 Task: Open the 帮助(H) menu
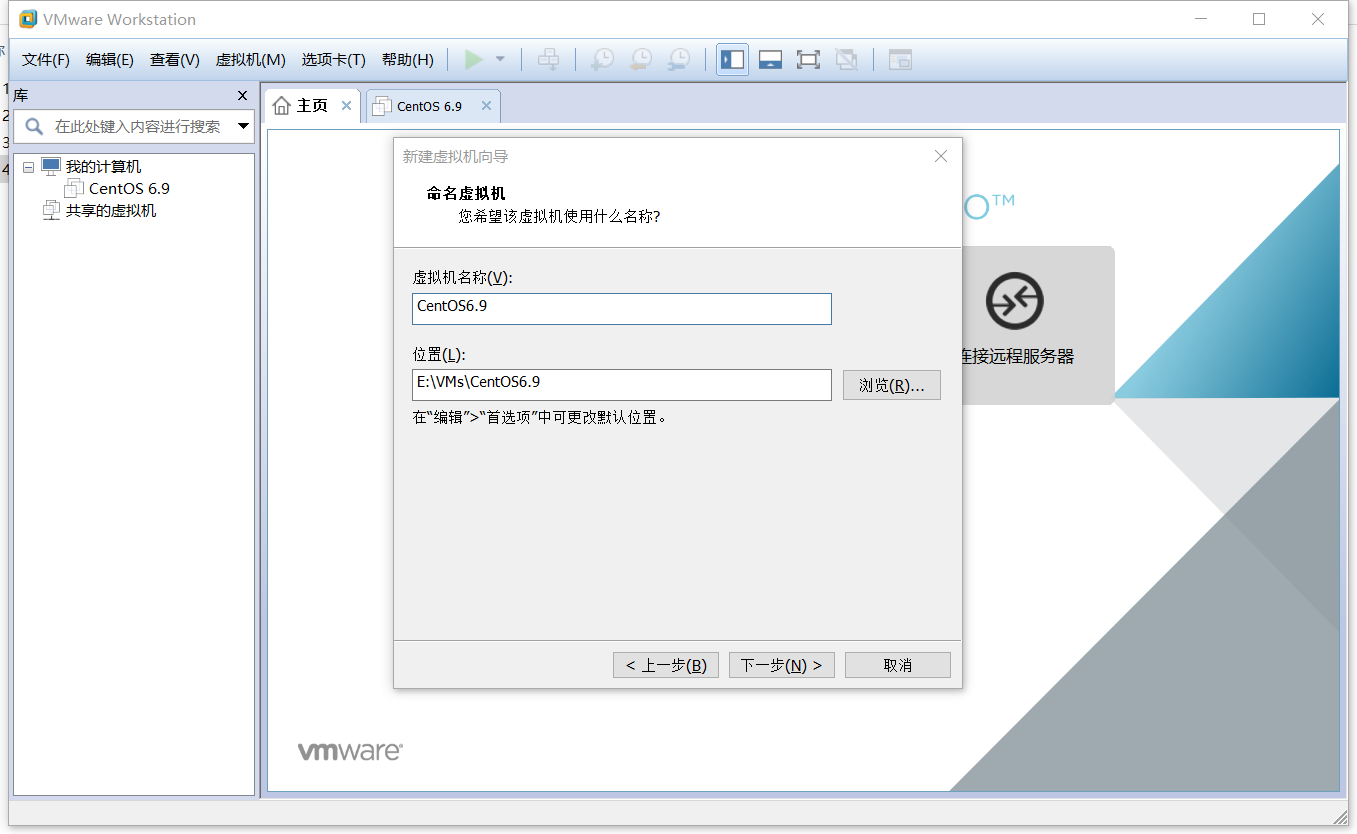click(x=408, y=60)
